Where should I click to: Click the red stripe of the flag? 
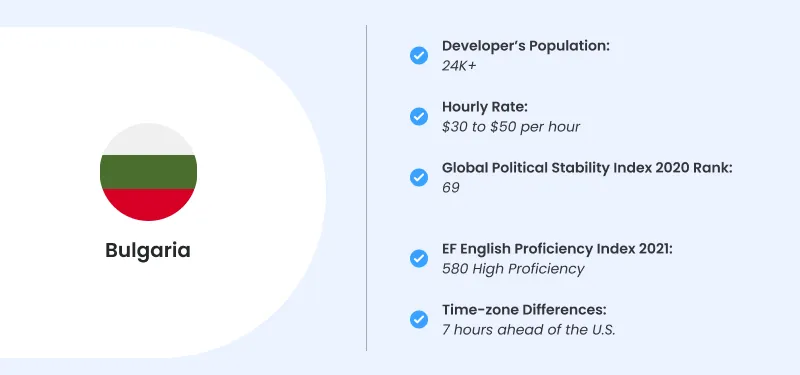[x=148, y=204]
